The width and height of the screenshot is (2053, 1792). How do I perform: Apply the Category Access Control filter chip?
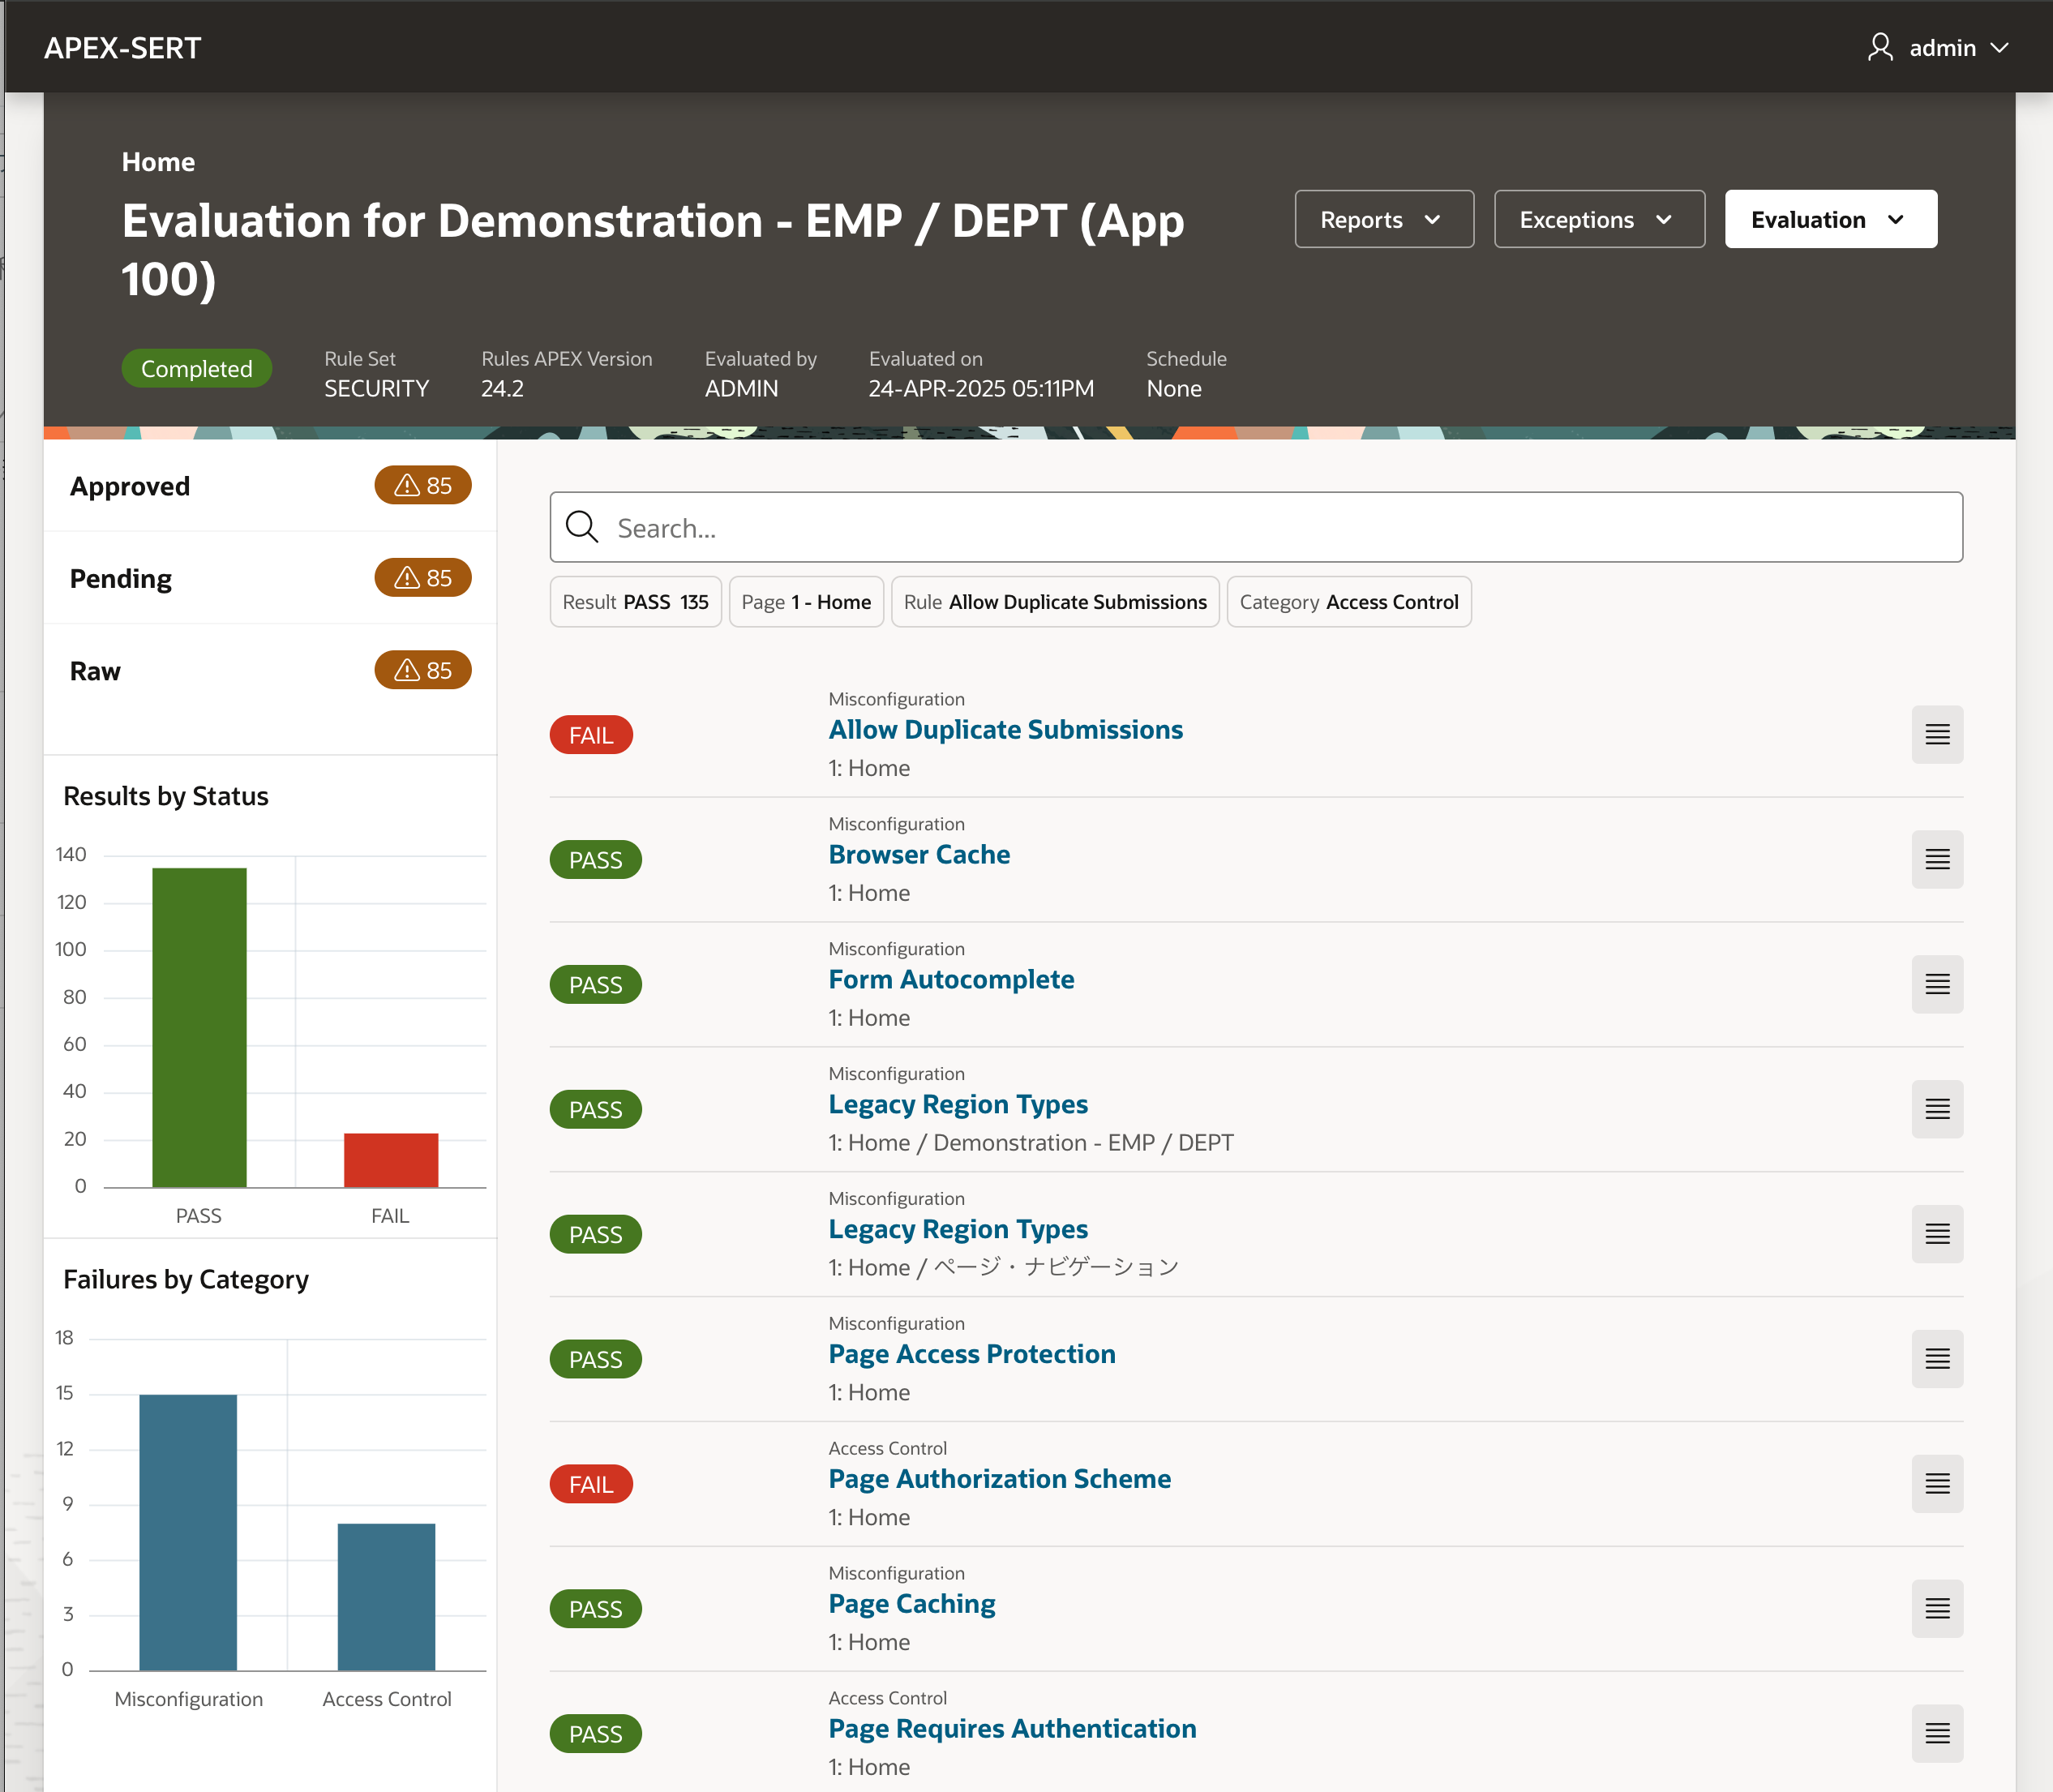tap(1348, 602)
